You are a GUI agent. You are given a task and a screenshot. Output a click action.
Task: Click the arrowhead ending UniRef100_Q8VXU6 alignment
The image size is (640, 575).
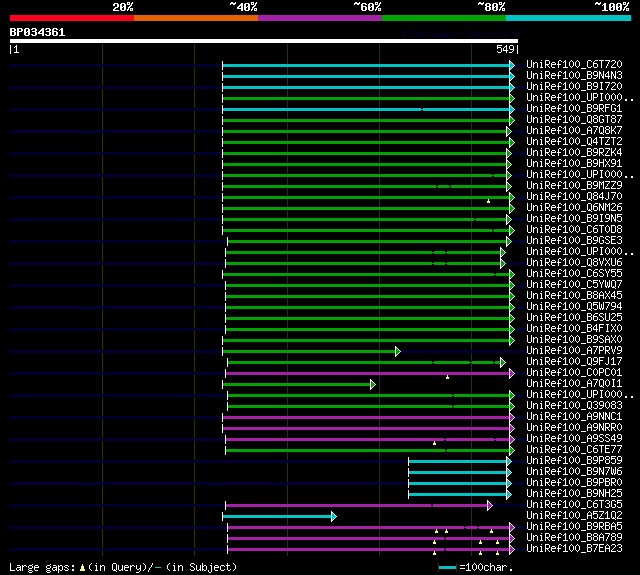(x=502, y=264)
